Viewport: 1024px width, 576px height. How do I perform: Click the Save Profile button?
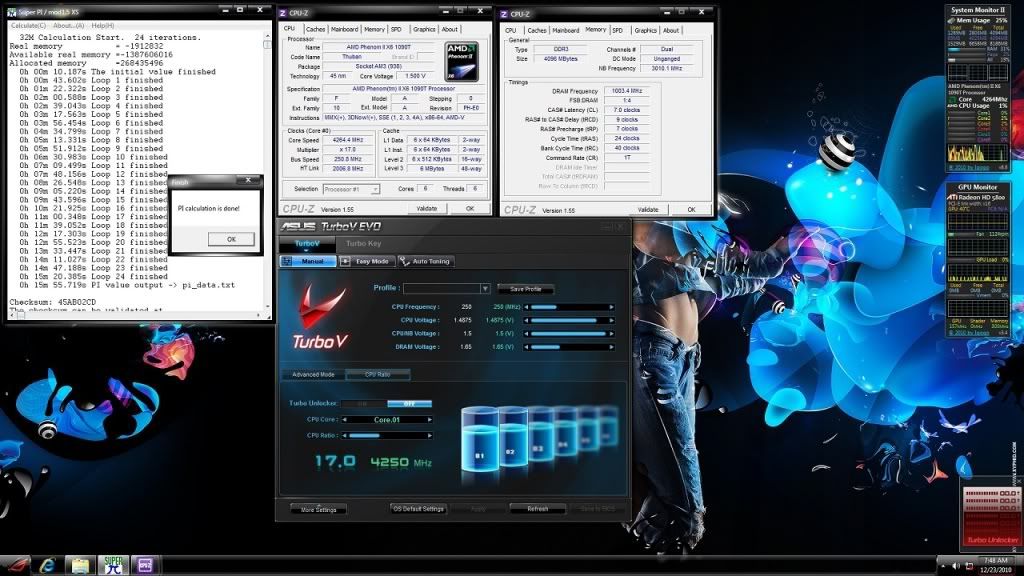tap(526, 289)
